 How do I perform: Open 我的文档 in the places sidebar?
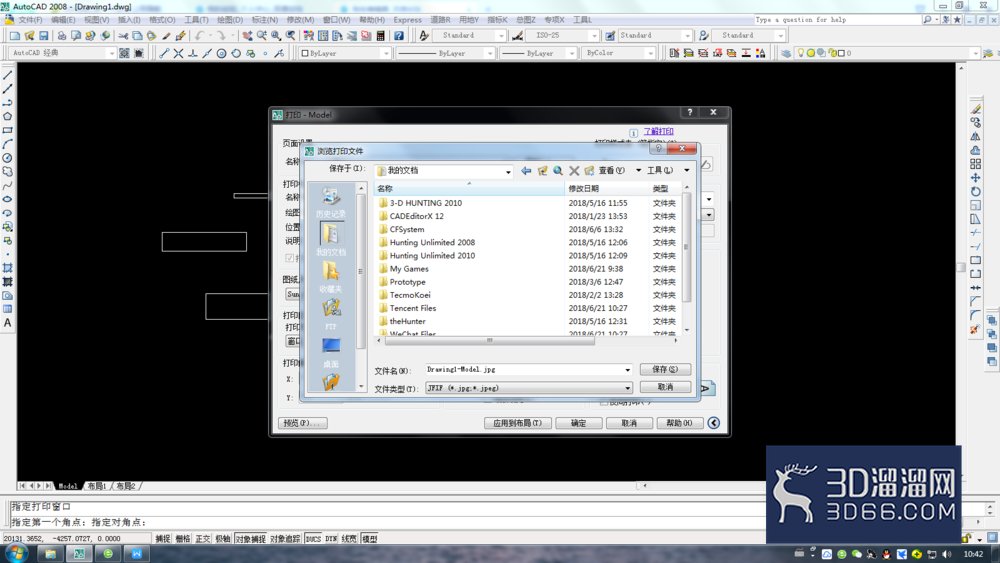330,239
